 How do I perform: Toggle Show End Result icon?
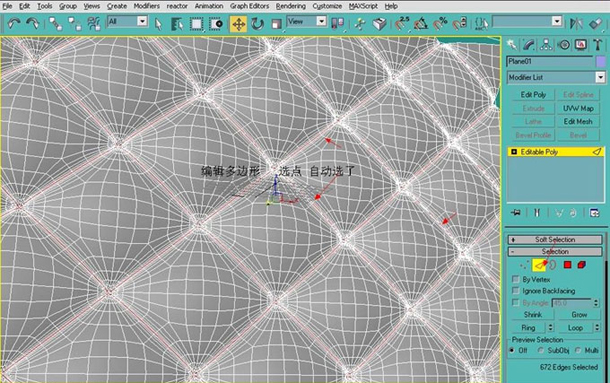click(537, 213)
